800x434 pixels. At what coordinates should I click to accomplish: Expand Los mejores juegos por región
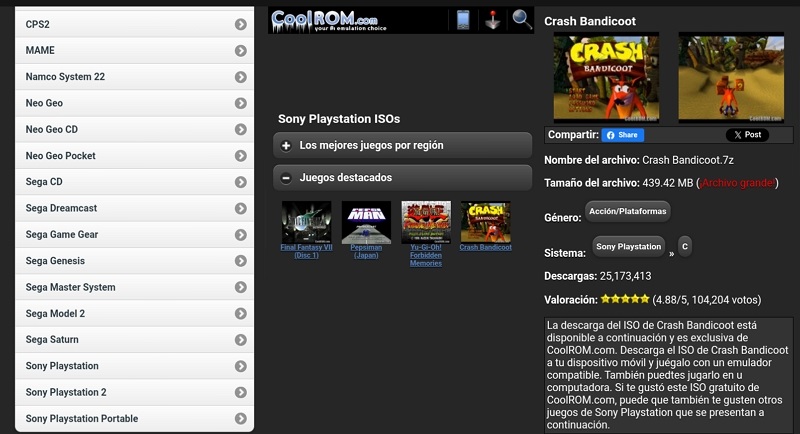click(403, 145)
